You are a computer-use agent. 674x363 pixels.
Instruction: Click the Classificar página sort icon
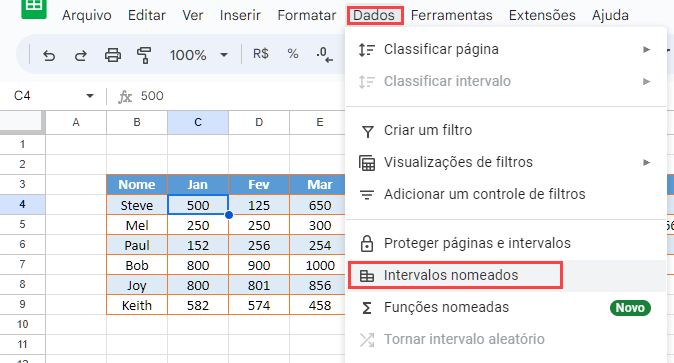coord(367,50)
